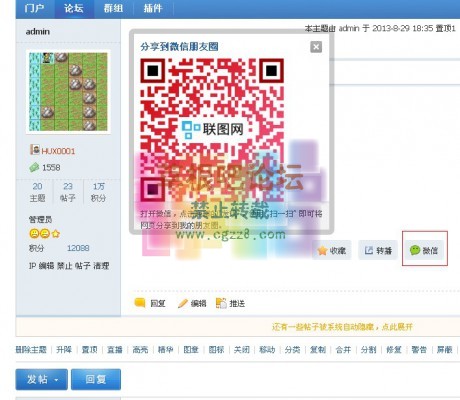This screenshot has width=460, height=400.
Task: Click the HUX0001 user group icon
Action: pos(35,150)
